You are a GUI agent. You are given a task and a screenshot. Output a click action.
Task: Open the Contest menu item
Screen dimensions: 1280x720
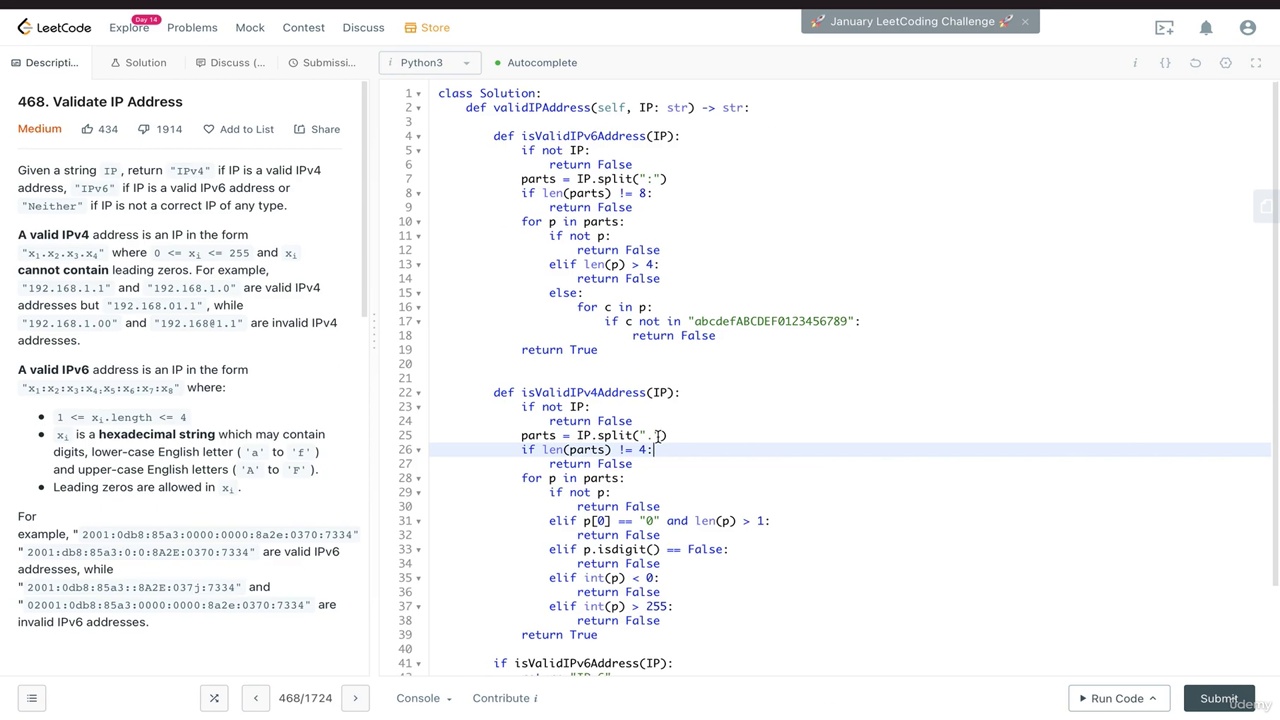click(304, 28)
